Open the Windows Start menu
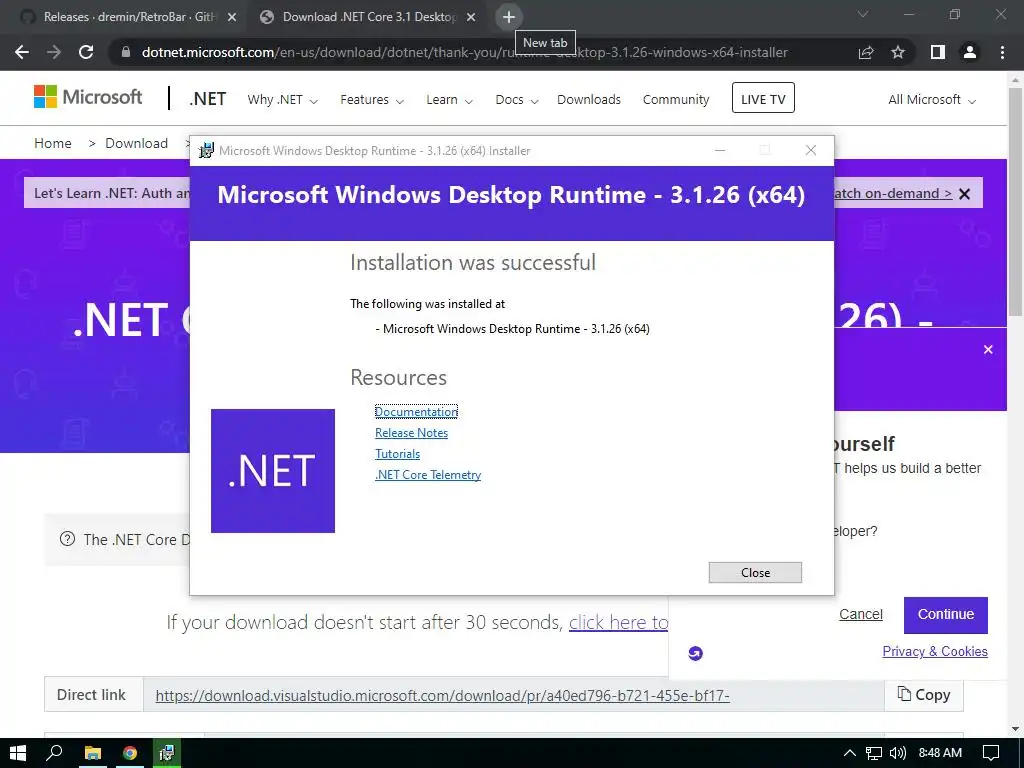The height and width of the screenshot is (768, 1024). pyautogui.click(x=18, y=753)
